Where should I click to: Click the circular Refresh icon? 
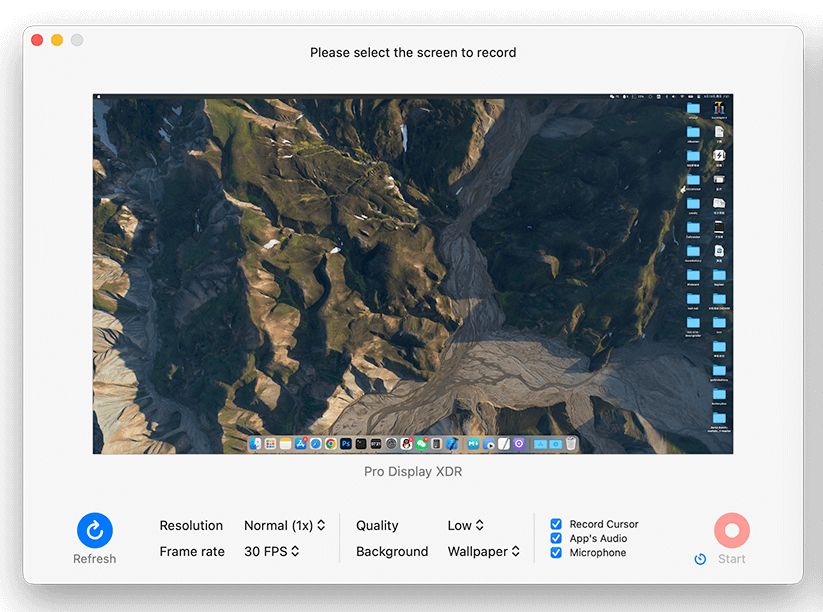pos(94,528)
